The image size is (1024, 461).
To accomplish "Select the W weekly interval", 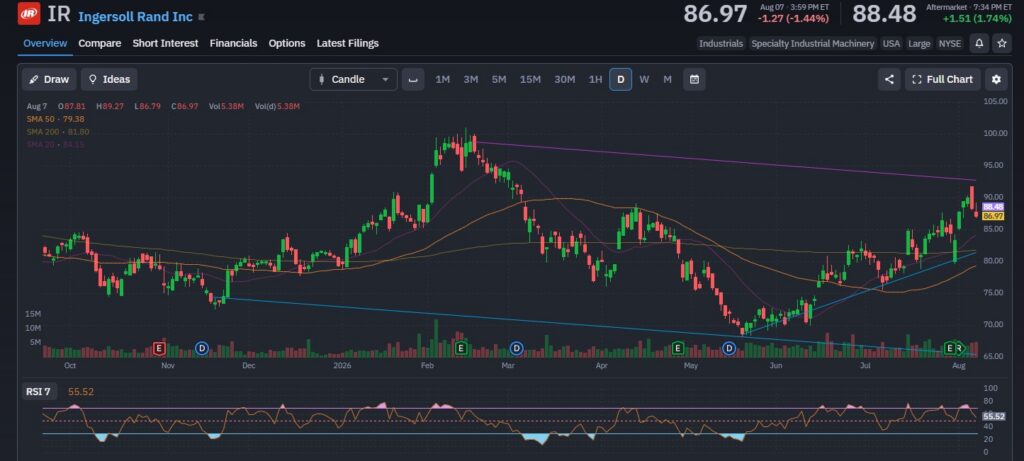I will (x=644, y=79).
